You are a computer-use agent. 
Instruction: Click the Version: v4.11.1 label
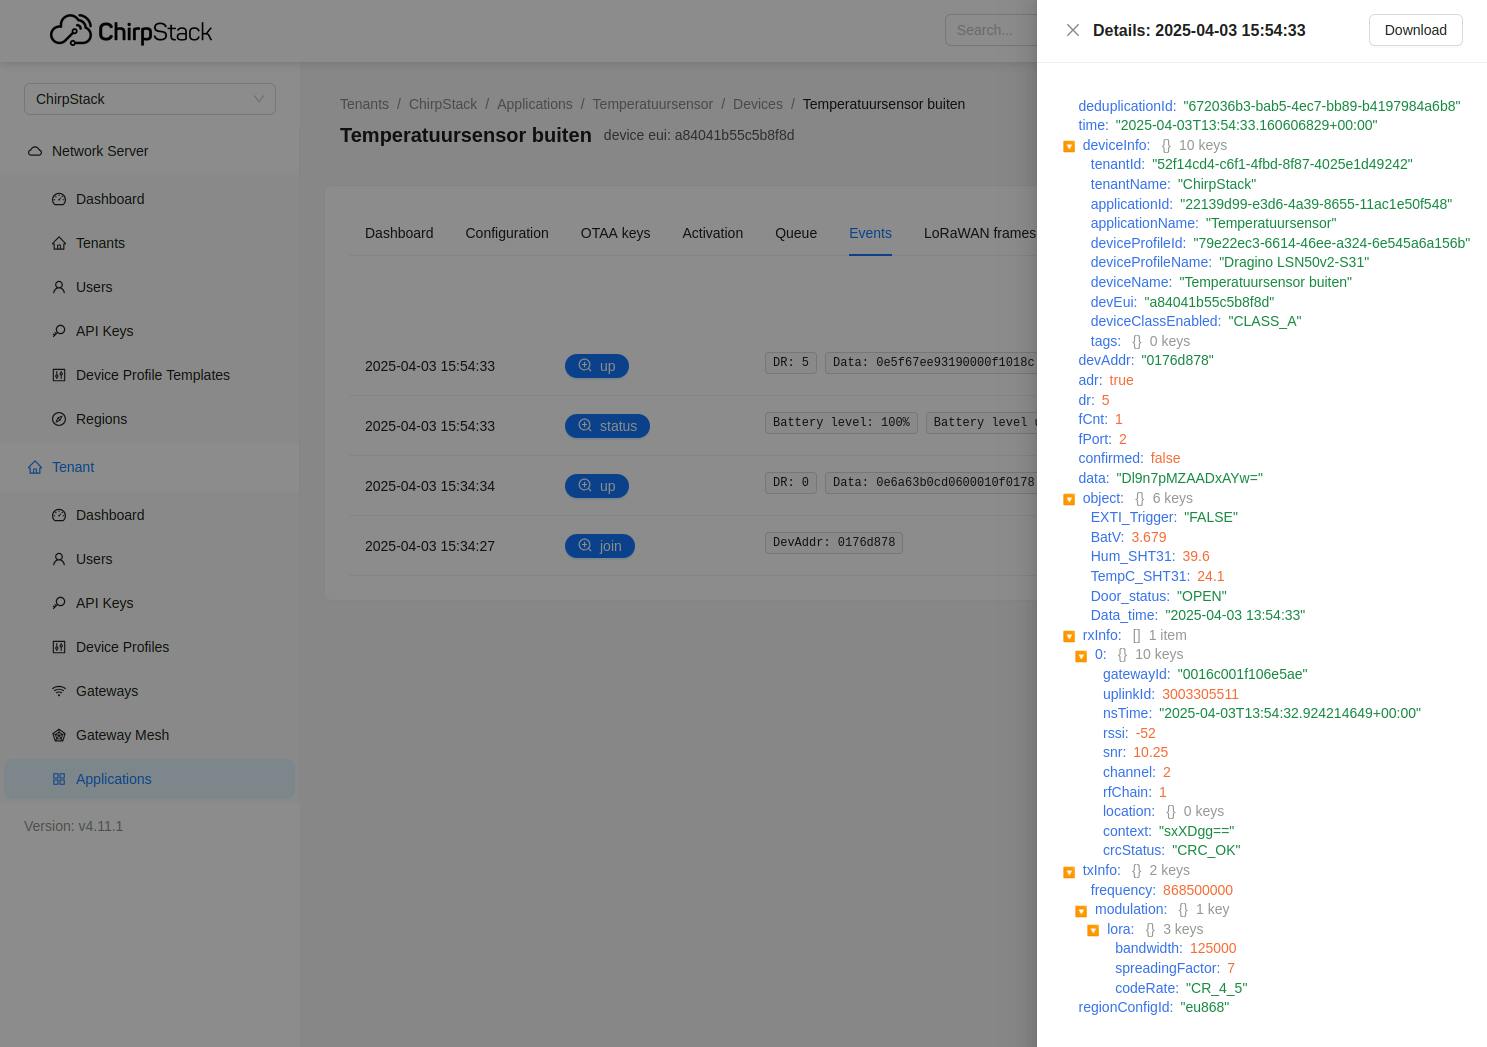click(x=74, y=826)
